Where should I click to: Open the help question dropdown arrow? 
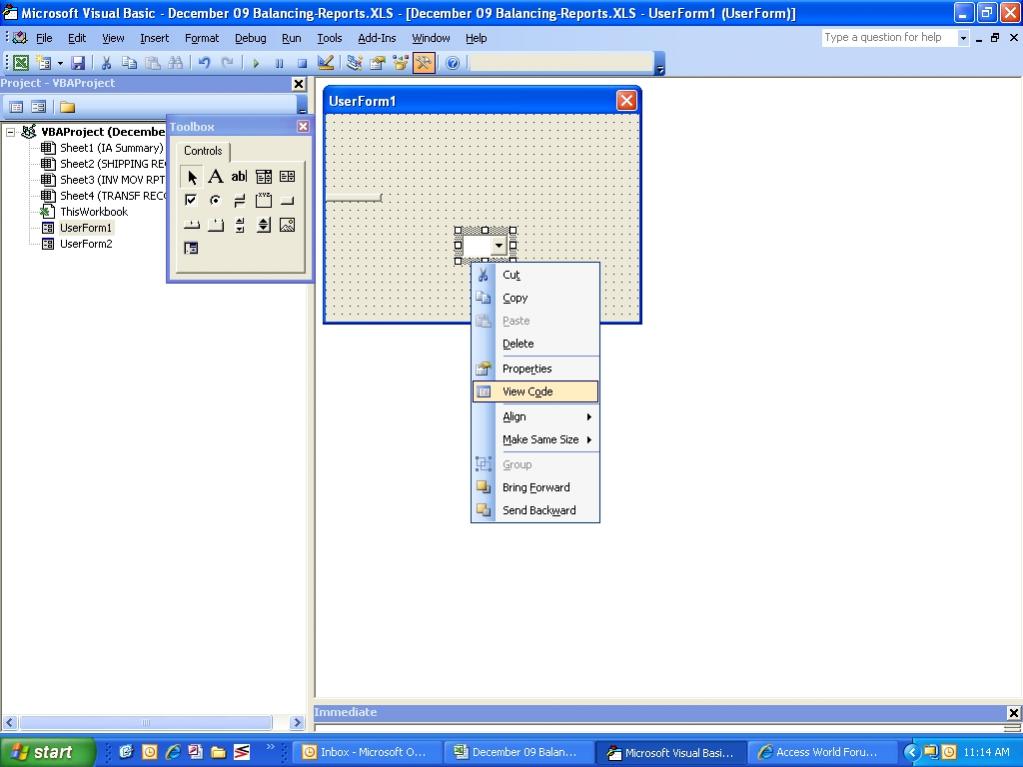coord(962,38)
